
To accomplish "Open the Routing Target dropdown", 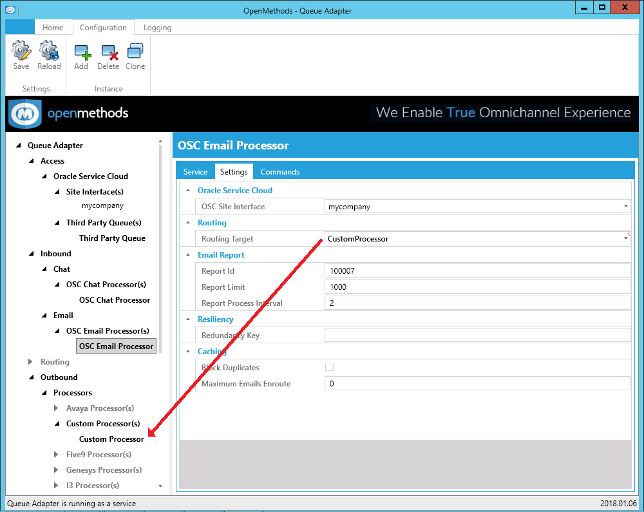I will 626,239.
